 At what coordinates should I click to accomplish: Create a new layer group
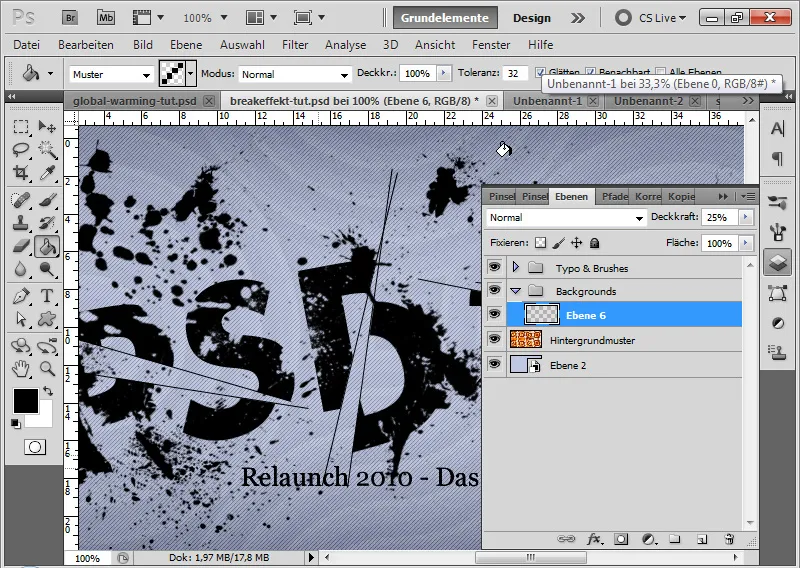coord(674,539)
